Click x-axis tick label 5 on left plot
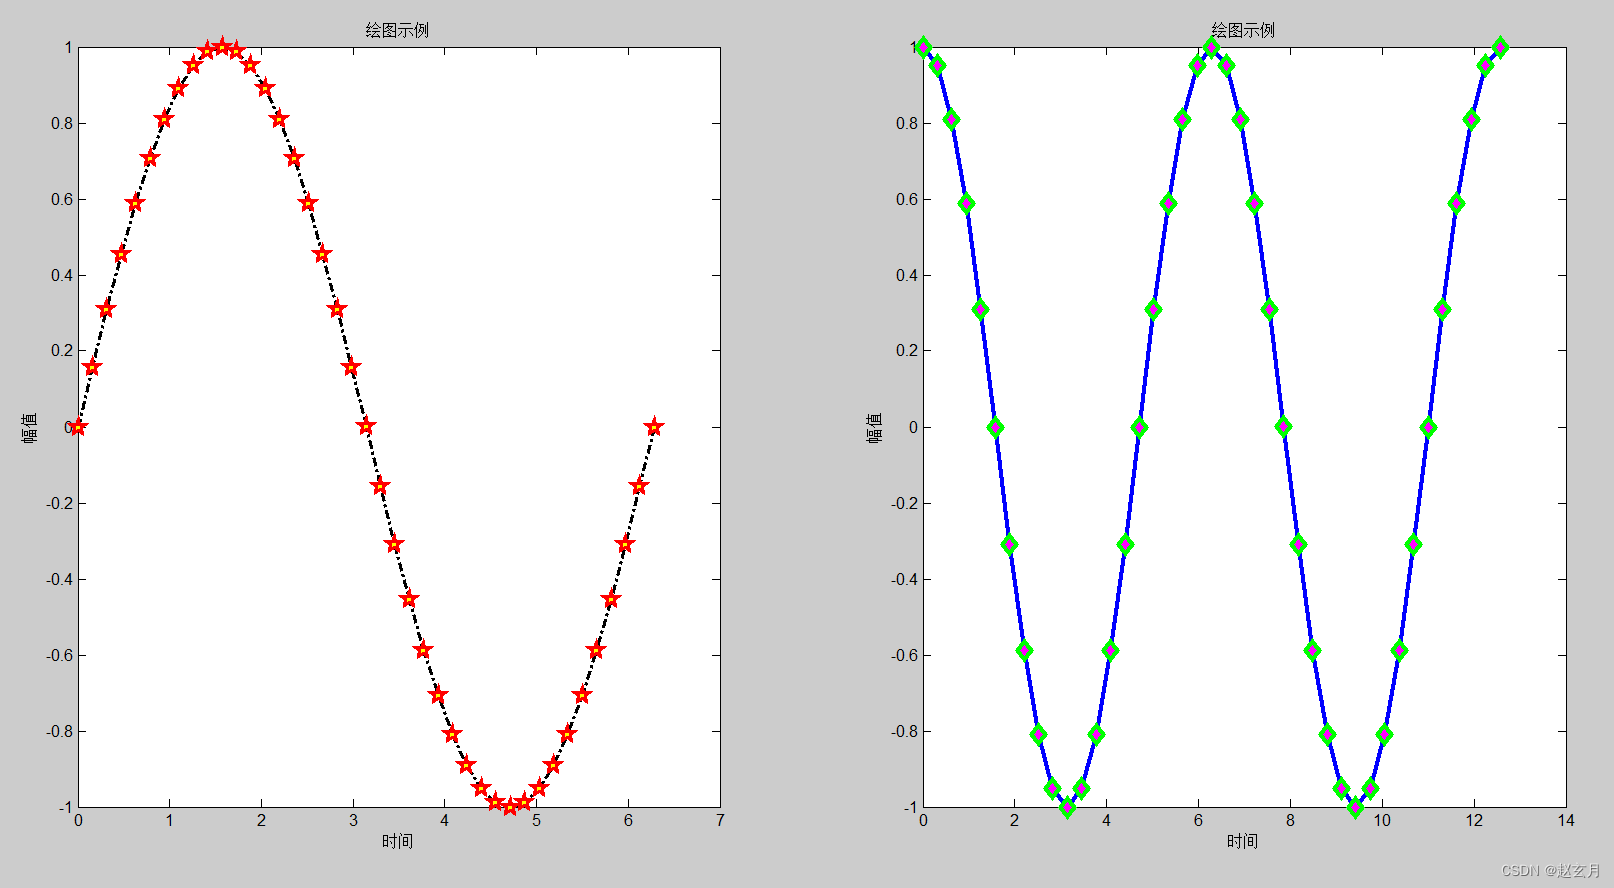This screenshot has height=888, width=1614. tap(537, 820)
